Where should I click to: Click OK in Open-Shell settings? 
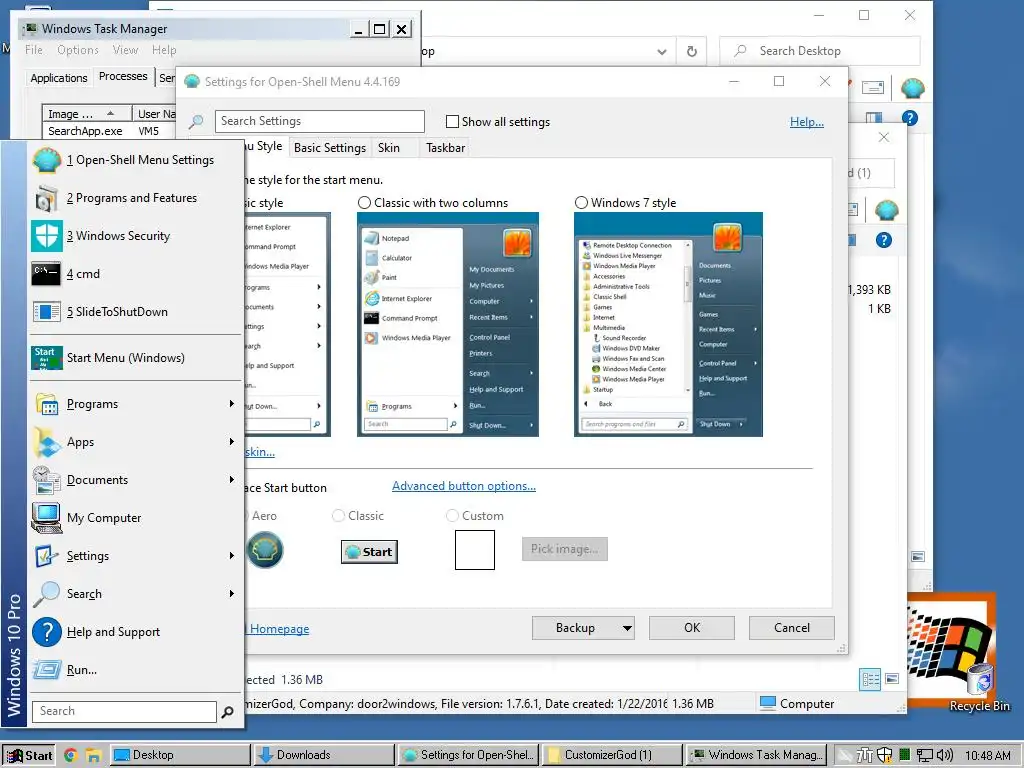pyautogui.click(x=692, y=628)
